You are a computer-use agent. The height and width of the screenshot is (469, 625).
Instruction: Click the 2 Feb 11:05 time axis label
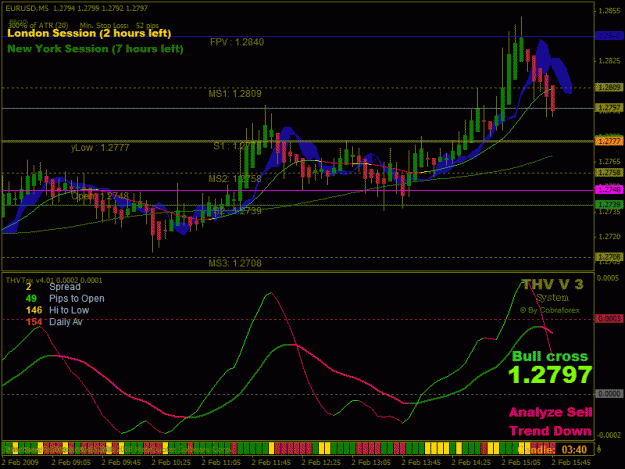[221, 462]
